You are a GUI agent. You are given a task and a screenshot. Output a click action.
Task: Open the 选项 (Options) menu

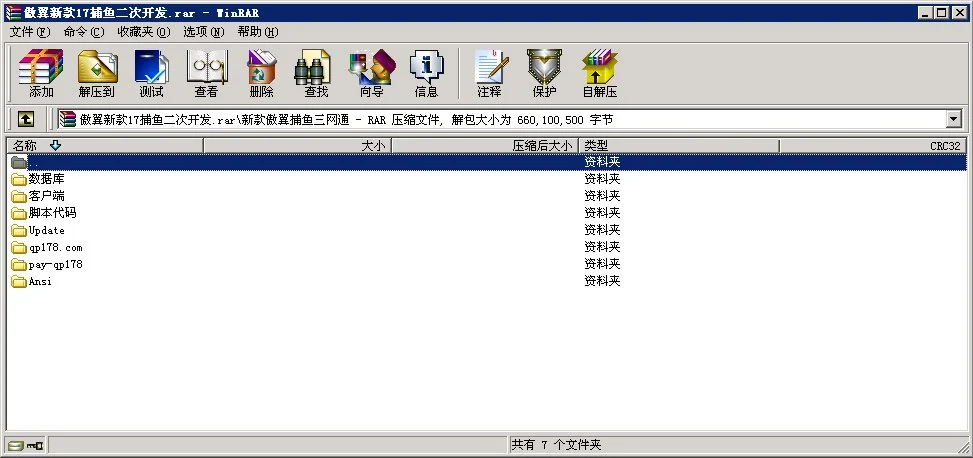click(203, 32)
